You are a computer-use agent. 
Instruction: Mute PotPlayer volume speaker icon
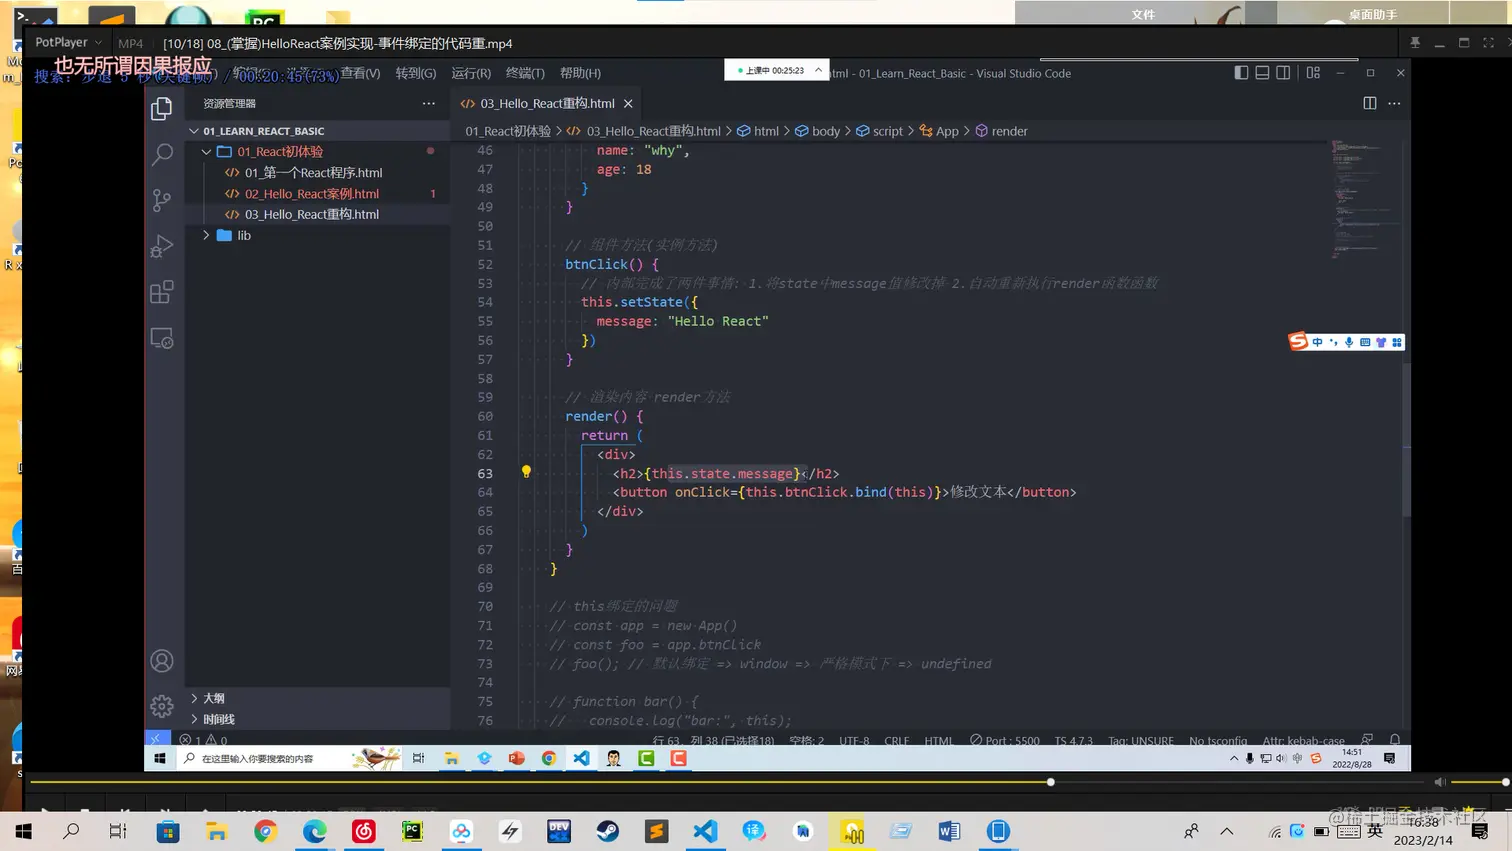tap(1439, 782)
